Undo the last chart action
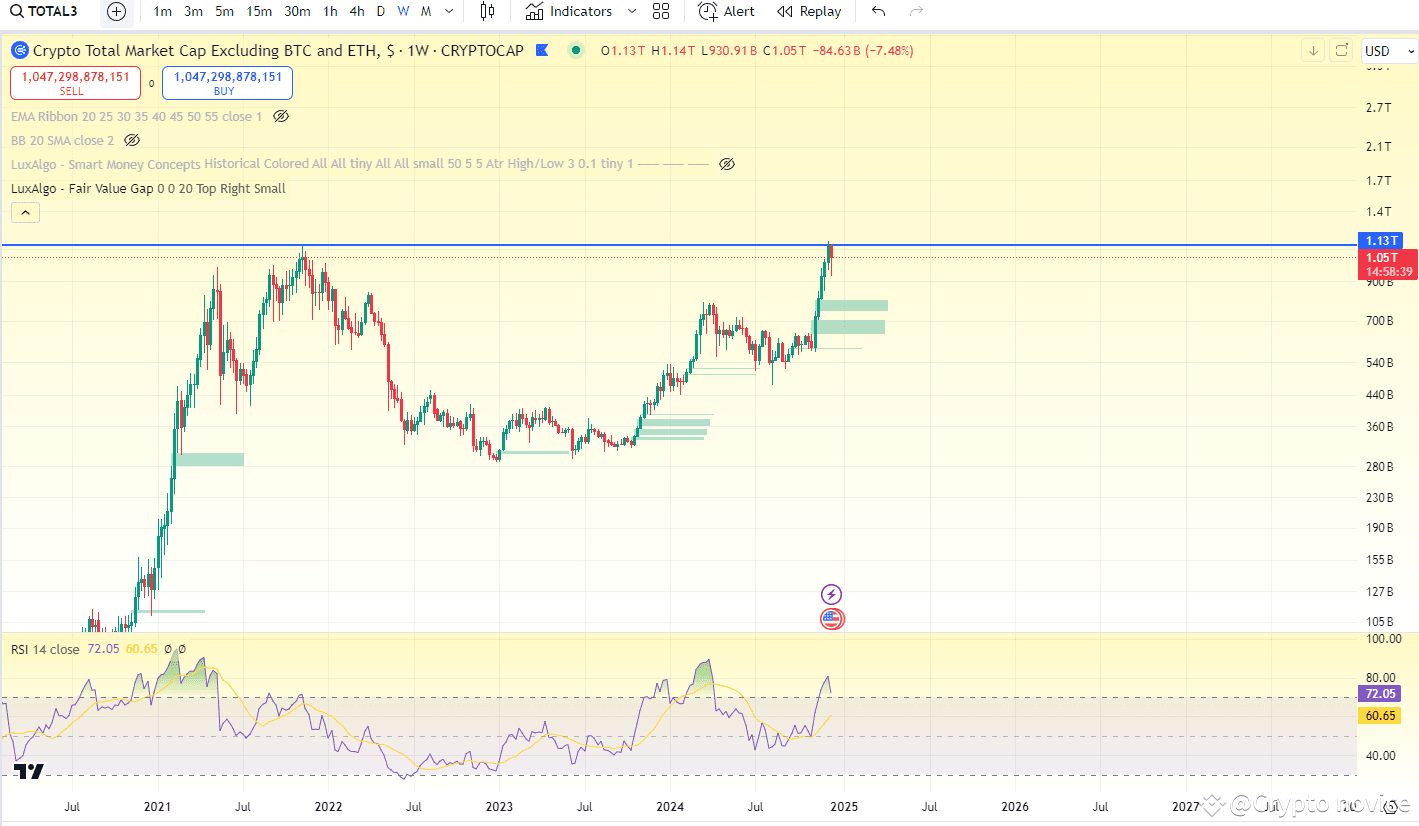Image resolution: width=1419 pixels, height=826 pixels. 878,11
